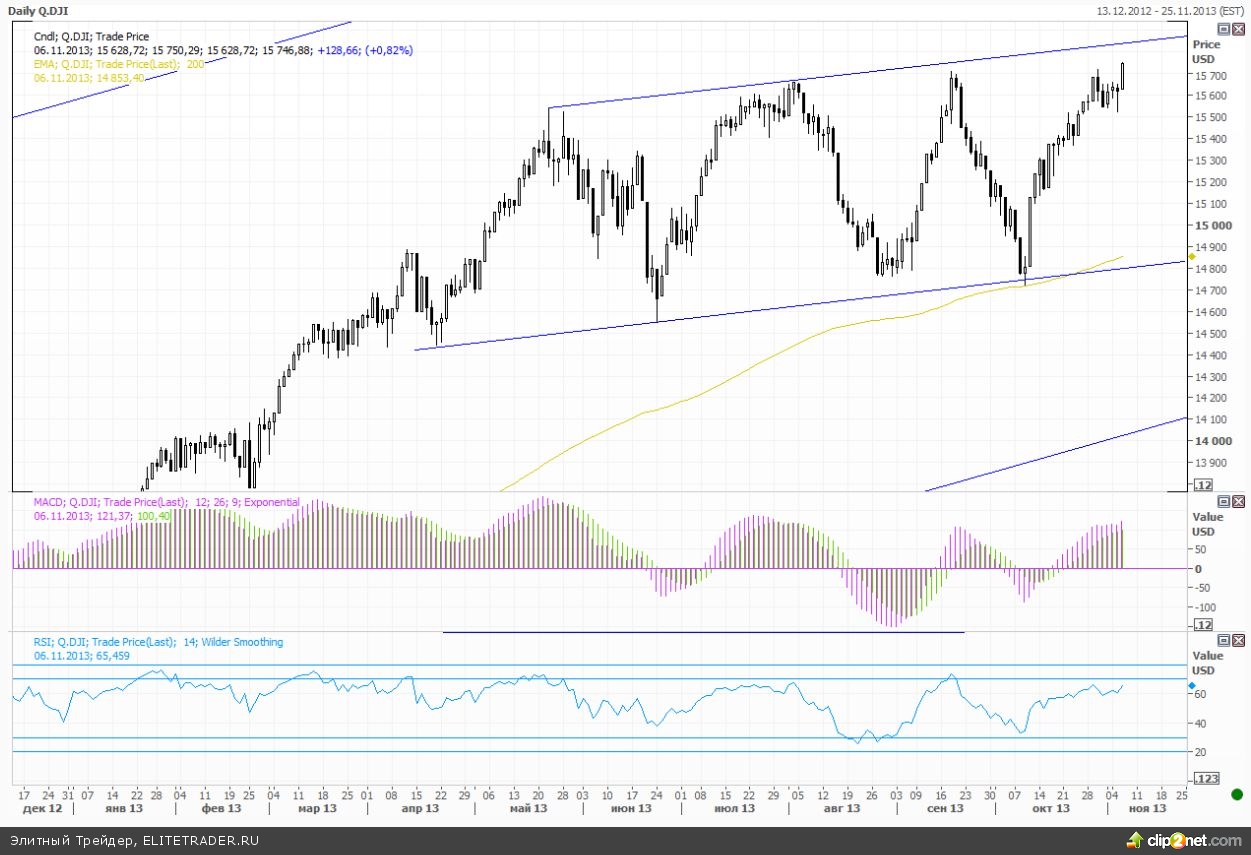
Task: Select the Cndl Q.DJI Trade Price legend
Action: [91, 36]
